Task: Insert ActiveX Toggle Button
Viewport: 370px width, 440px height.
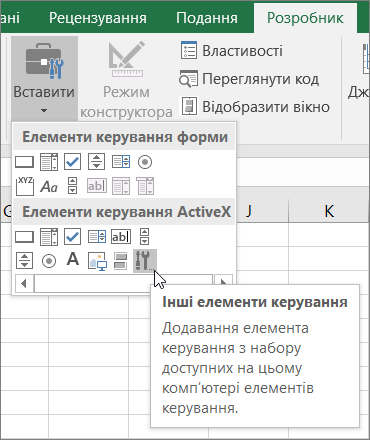Action: click(120, 261)
